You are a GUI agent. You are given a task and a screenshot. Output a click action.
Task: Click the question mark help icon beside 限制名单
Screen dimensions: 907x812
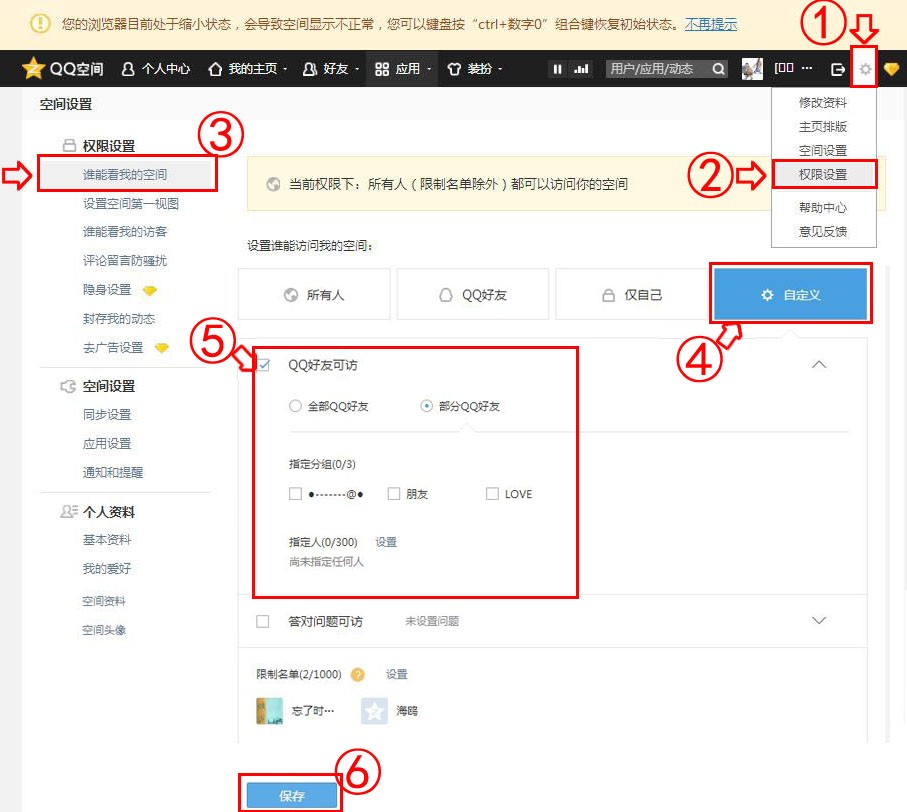(357, 675)
